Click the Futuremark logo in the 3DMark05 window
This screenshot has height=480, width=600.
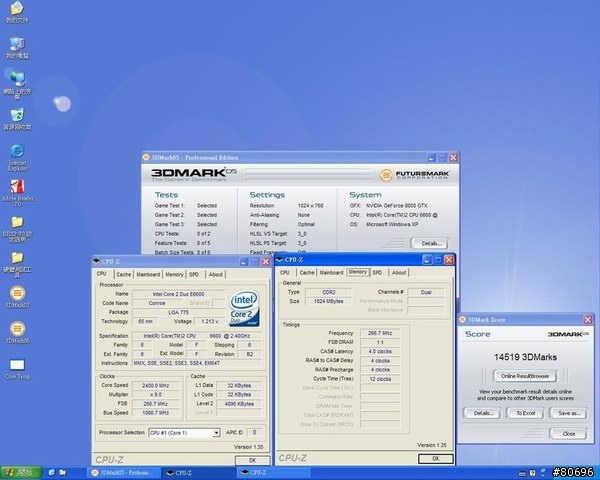(414, 175)
